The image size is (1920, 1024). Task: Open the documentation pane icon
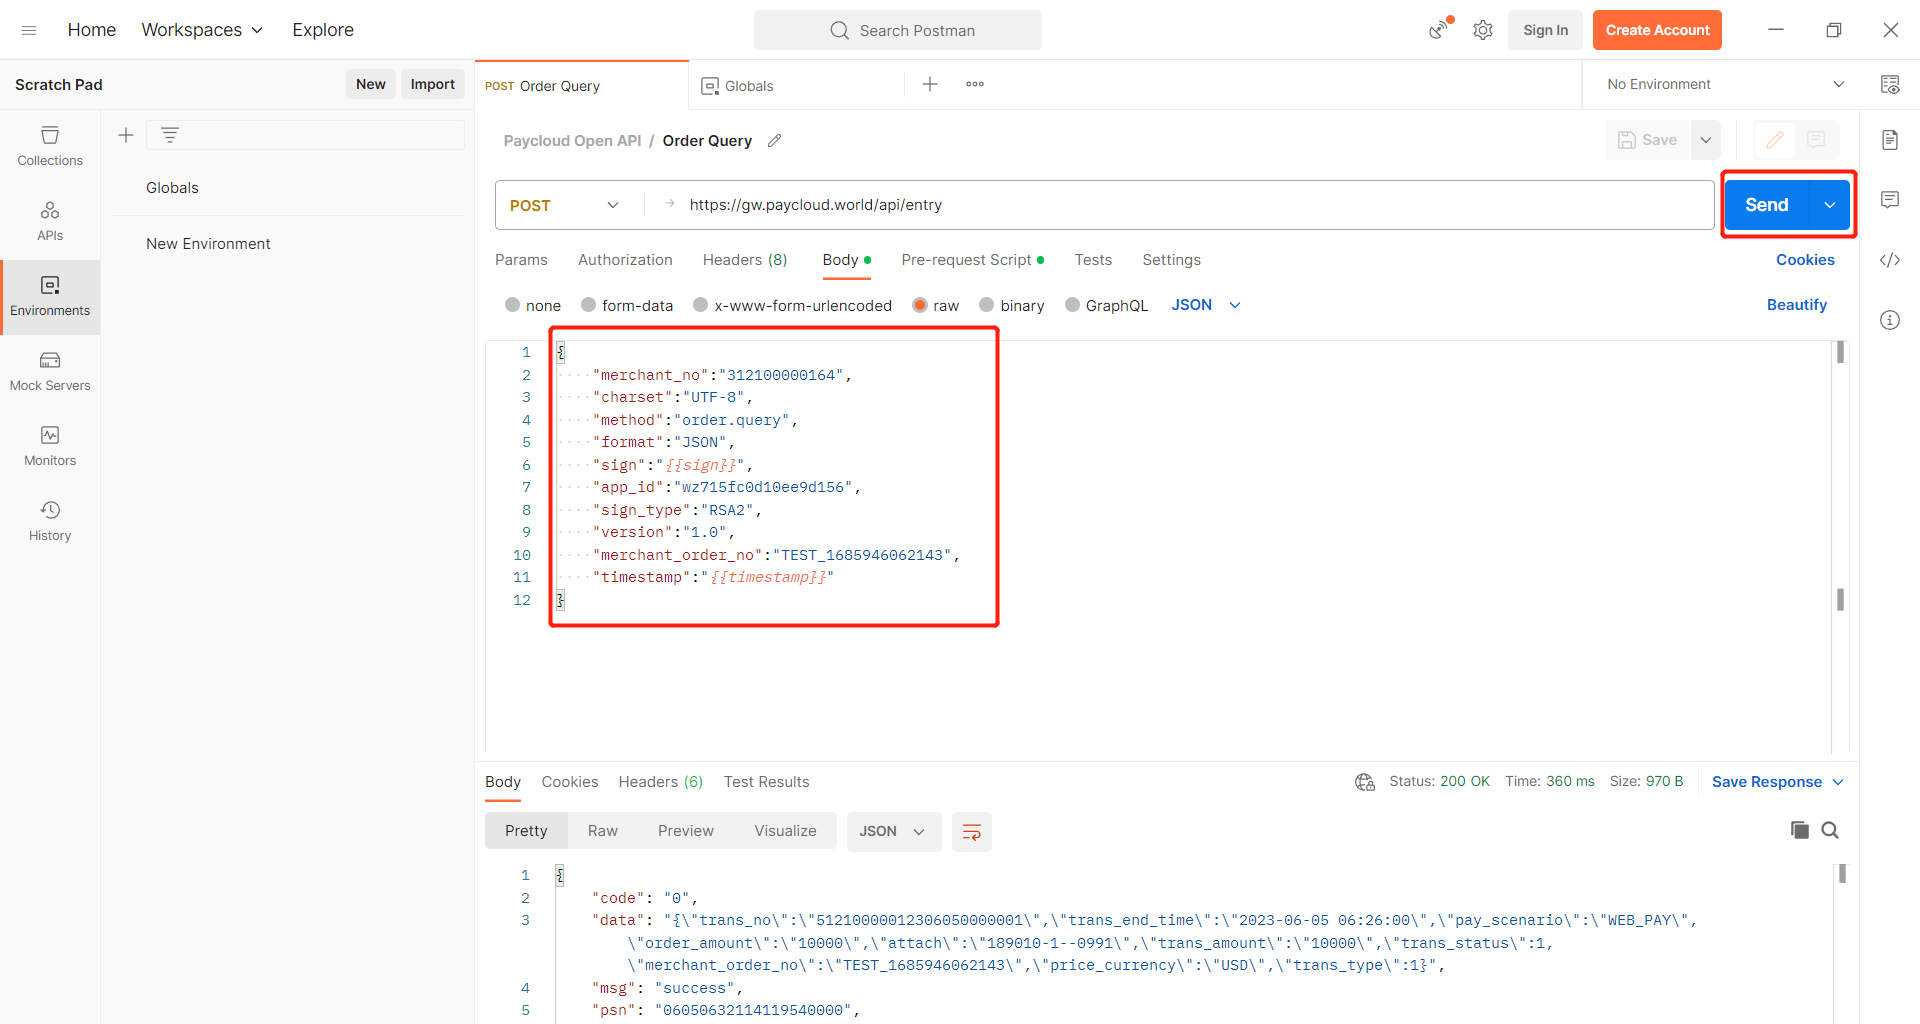tap(1890, 139)
